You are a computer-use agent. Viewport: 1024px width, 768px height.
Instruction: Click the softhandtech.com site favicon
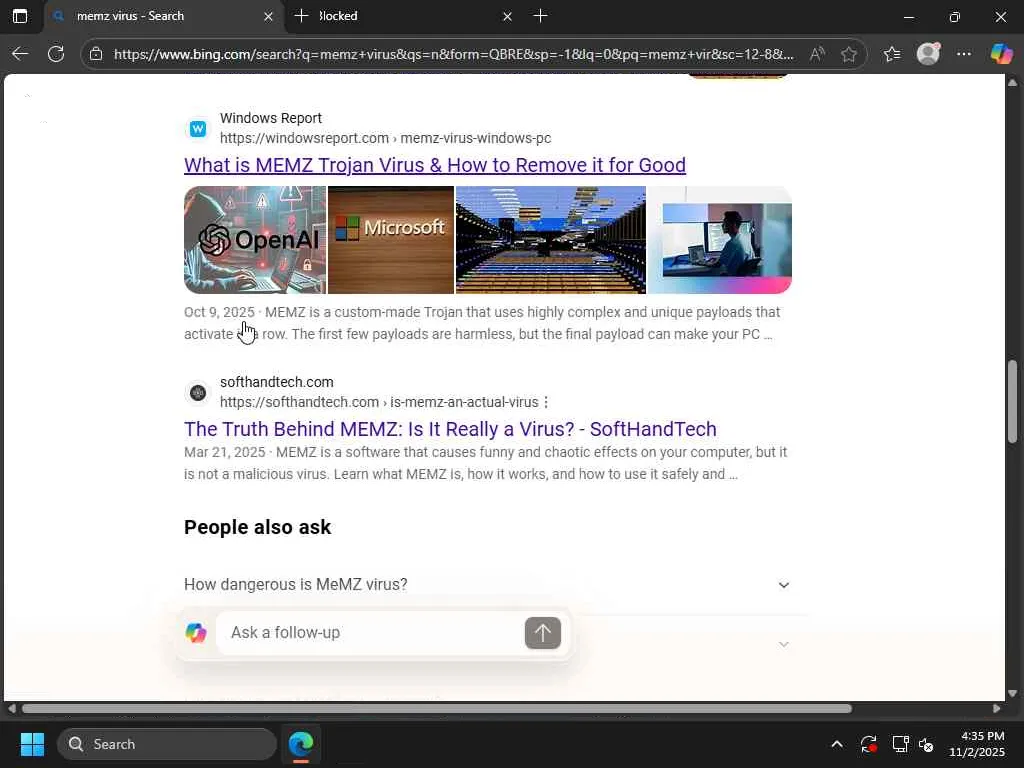coord(198,392)
